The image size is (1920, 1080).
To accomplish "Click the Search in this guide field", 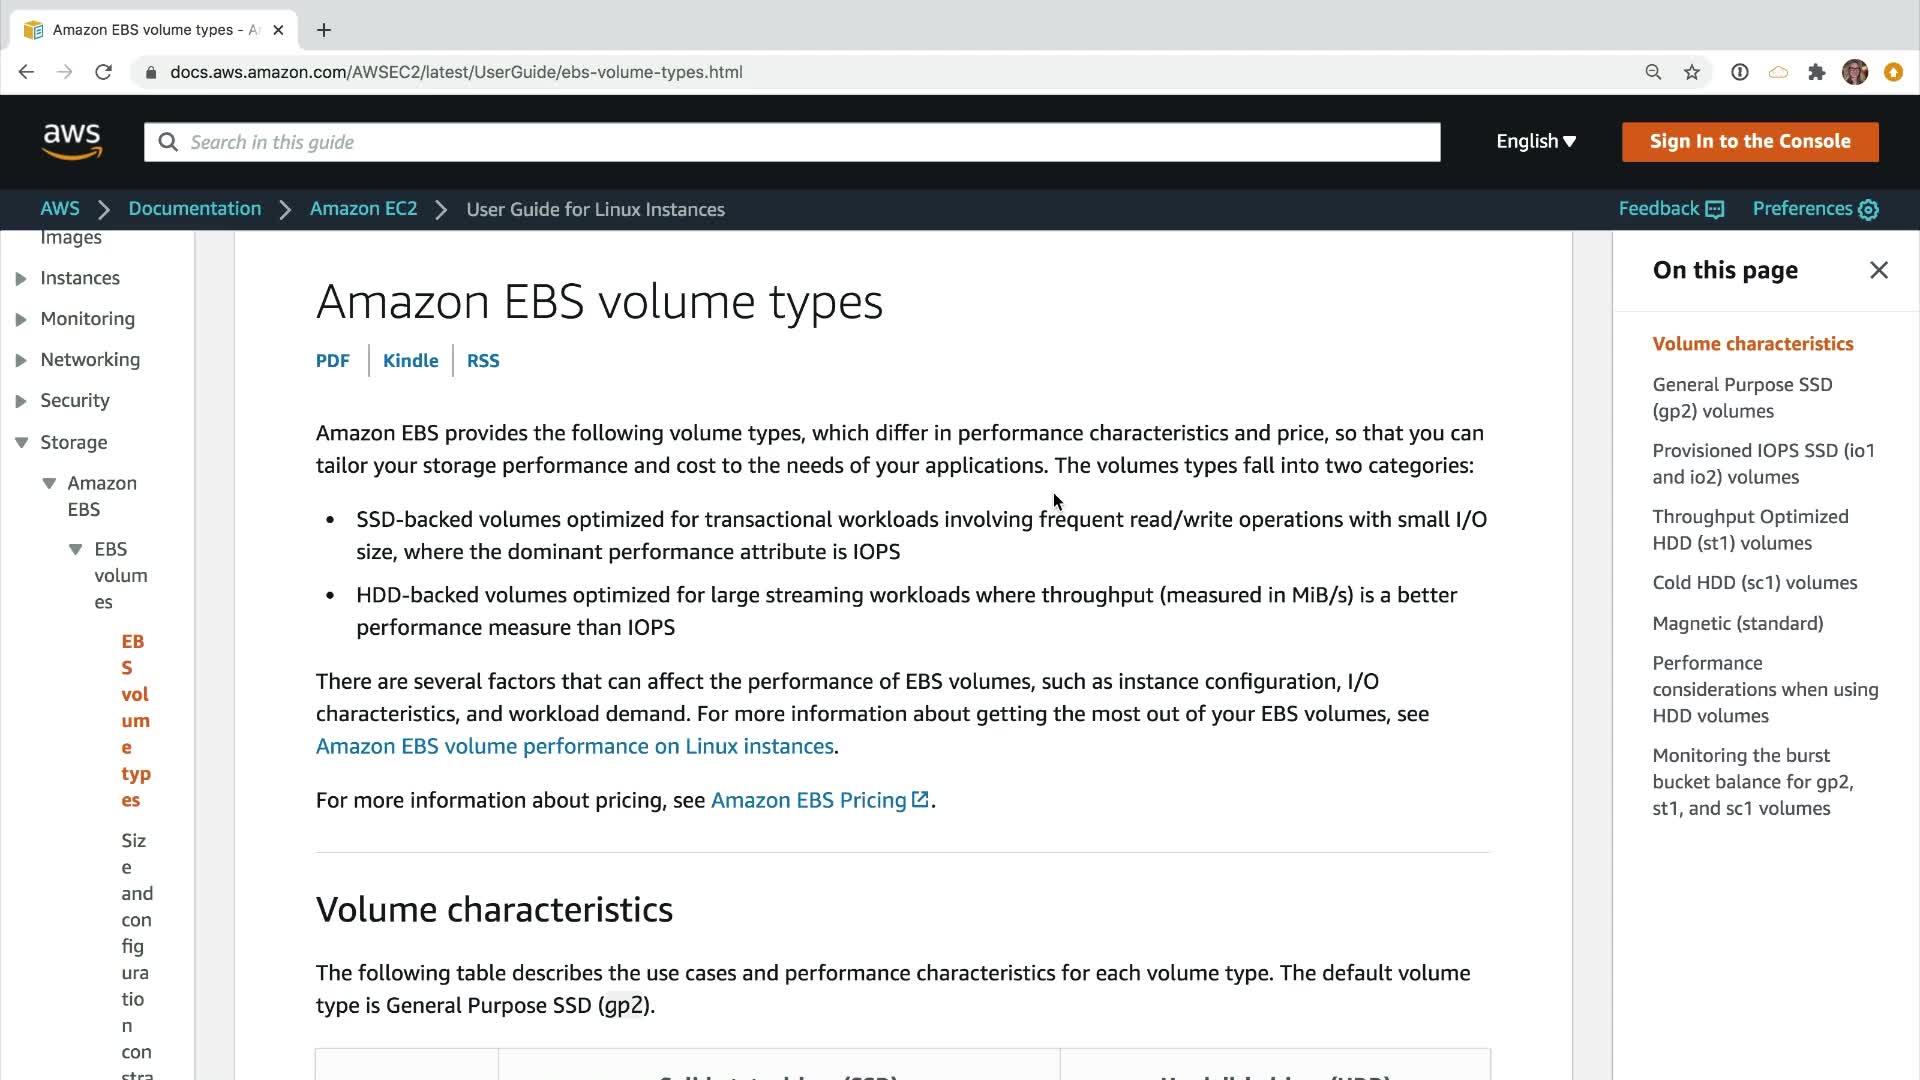I will click(792, 142).
